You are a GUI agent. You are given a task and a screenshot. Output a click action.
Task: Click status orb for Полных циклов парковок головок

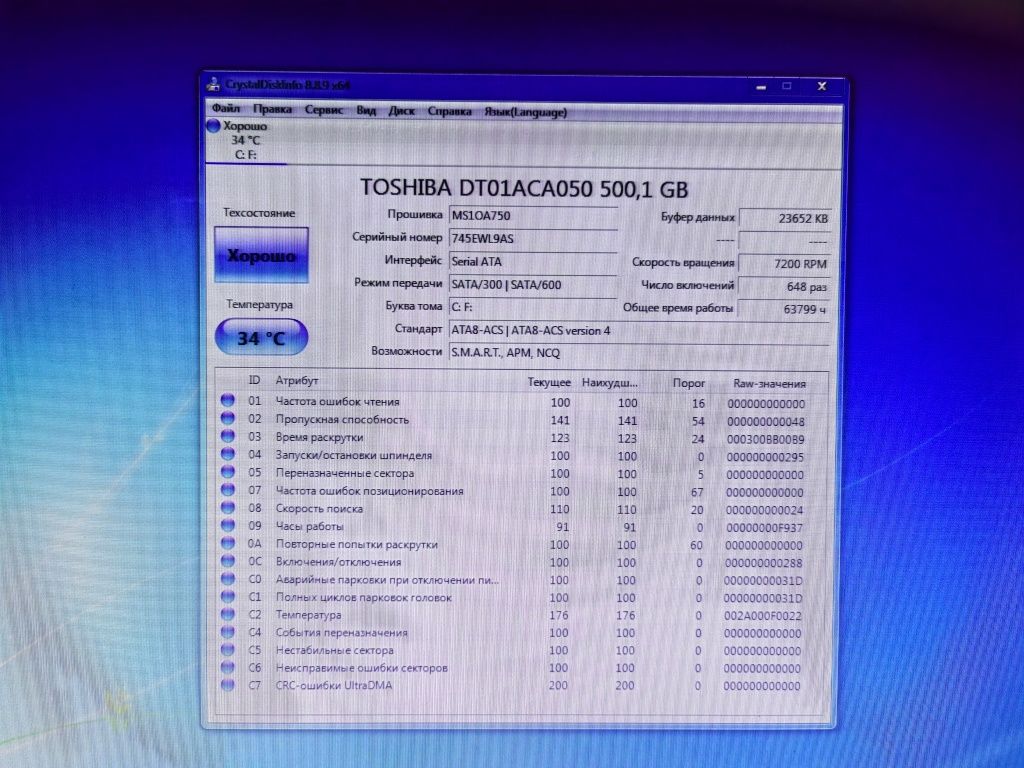coord(228,596)
